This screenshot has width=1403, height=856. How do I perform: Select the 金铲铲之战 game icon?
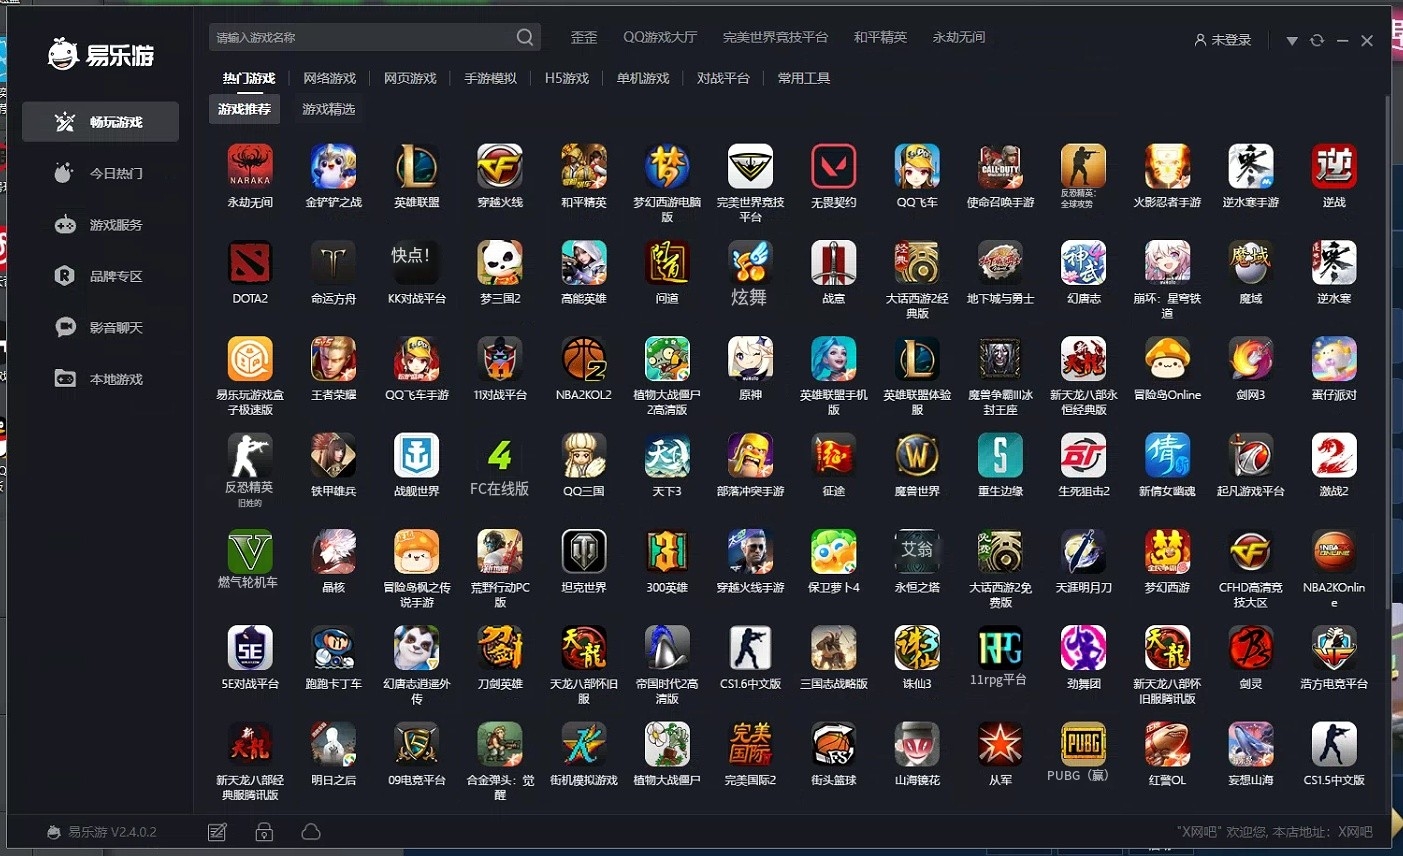(333, 167)
